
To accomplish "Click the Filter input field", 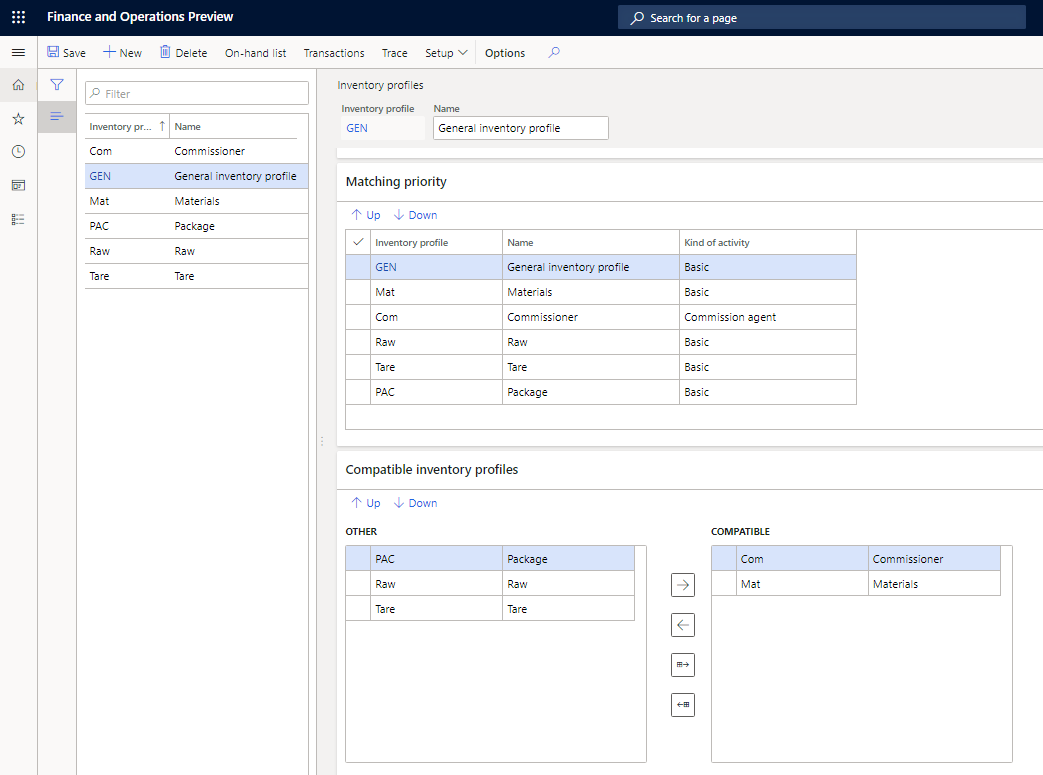I will point(197,94).
